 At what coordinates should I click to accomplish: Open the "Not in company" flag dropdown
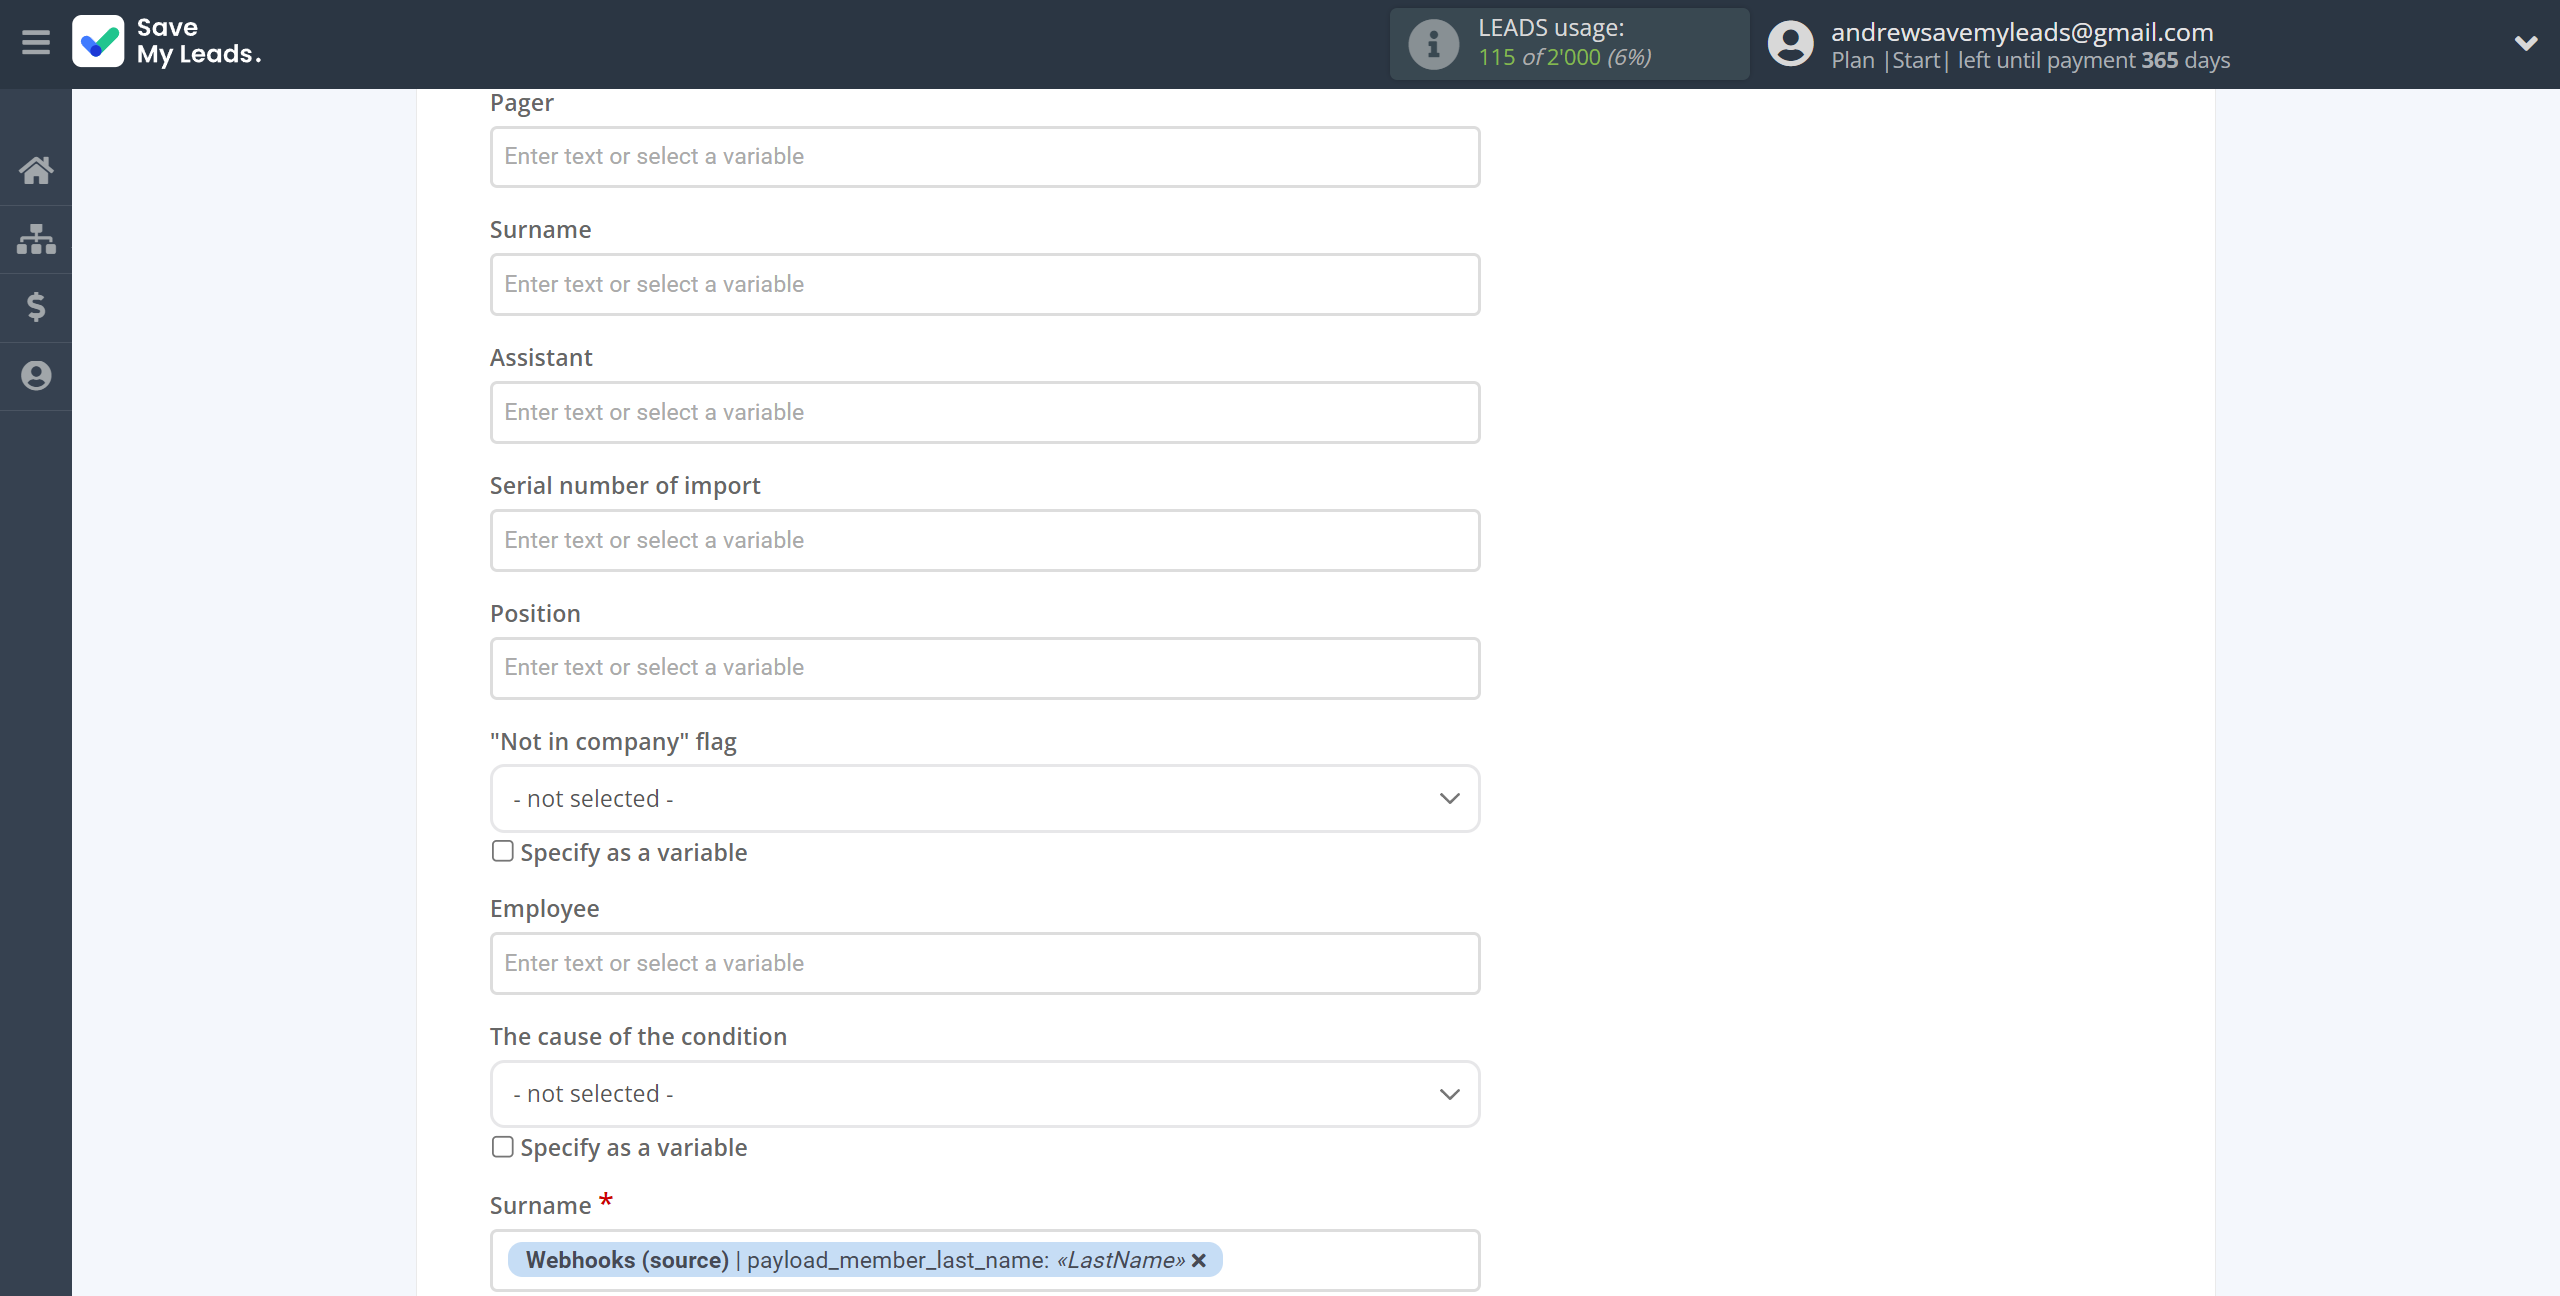pyautogui.click(x=985, y=798)
